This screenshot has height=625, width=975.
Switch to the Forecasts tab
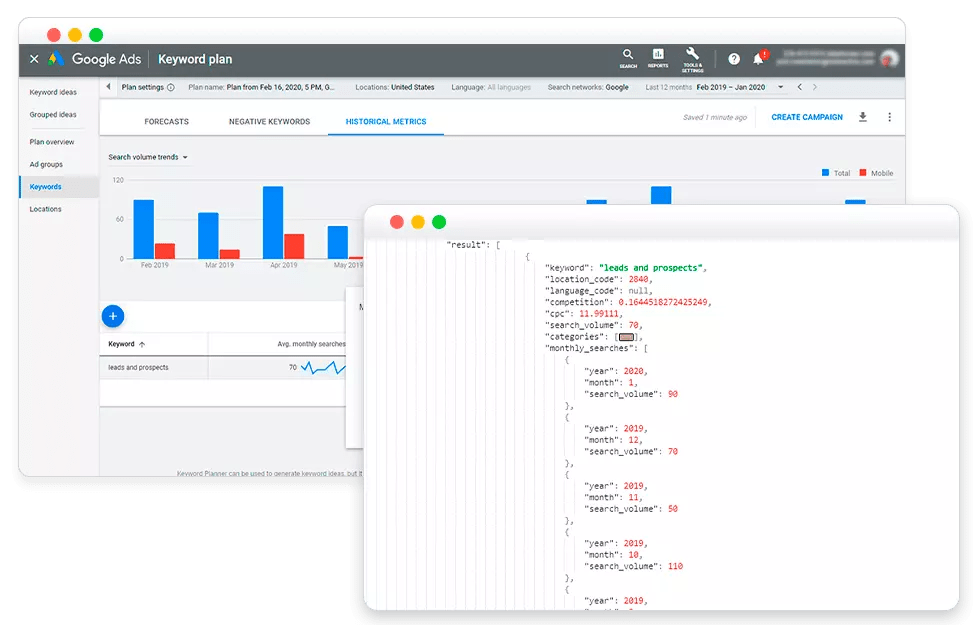pyautogui.click(x=166, y=120)
